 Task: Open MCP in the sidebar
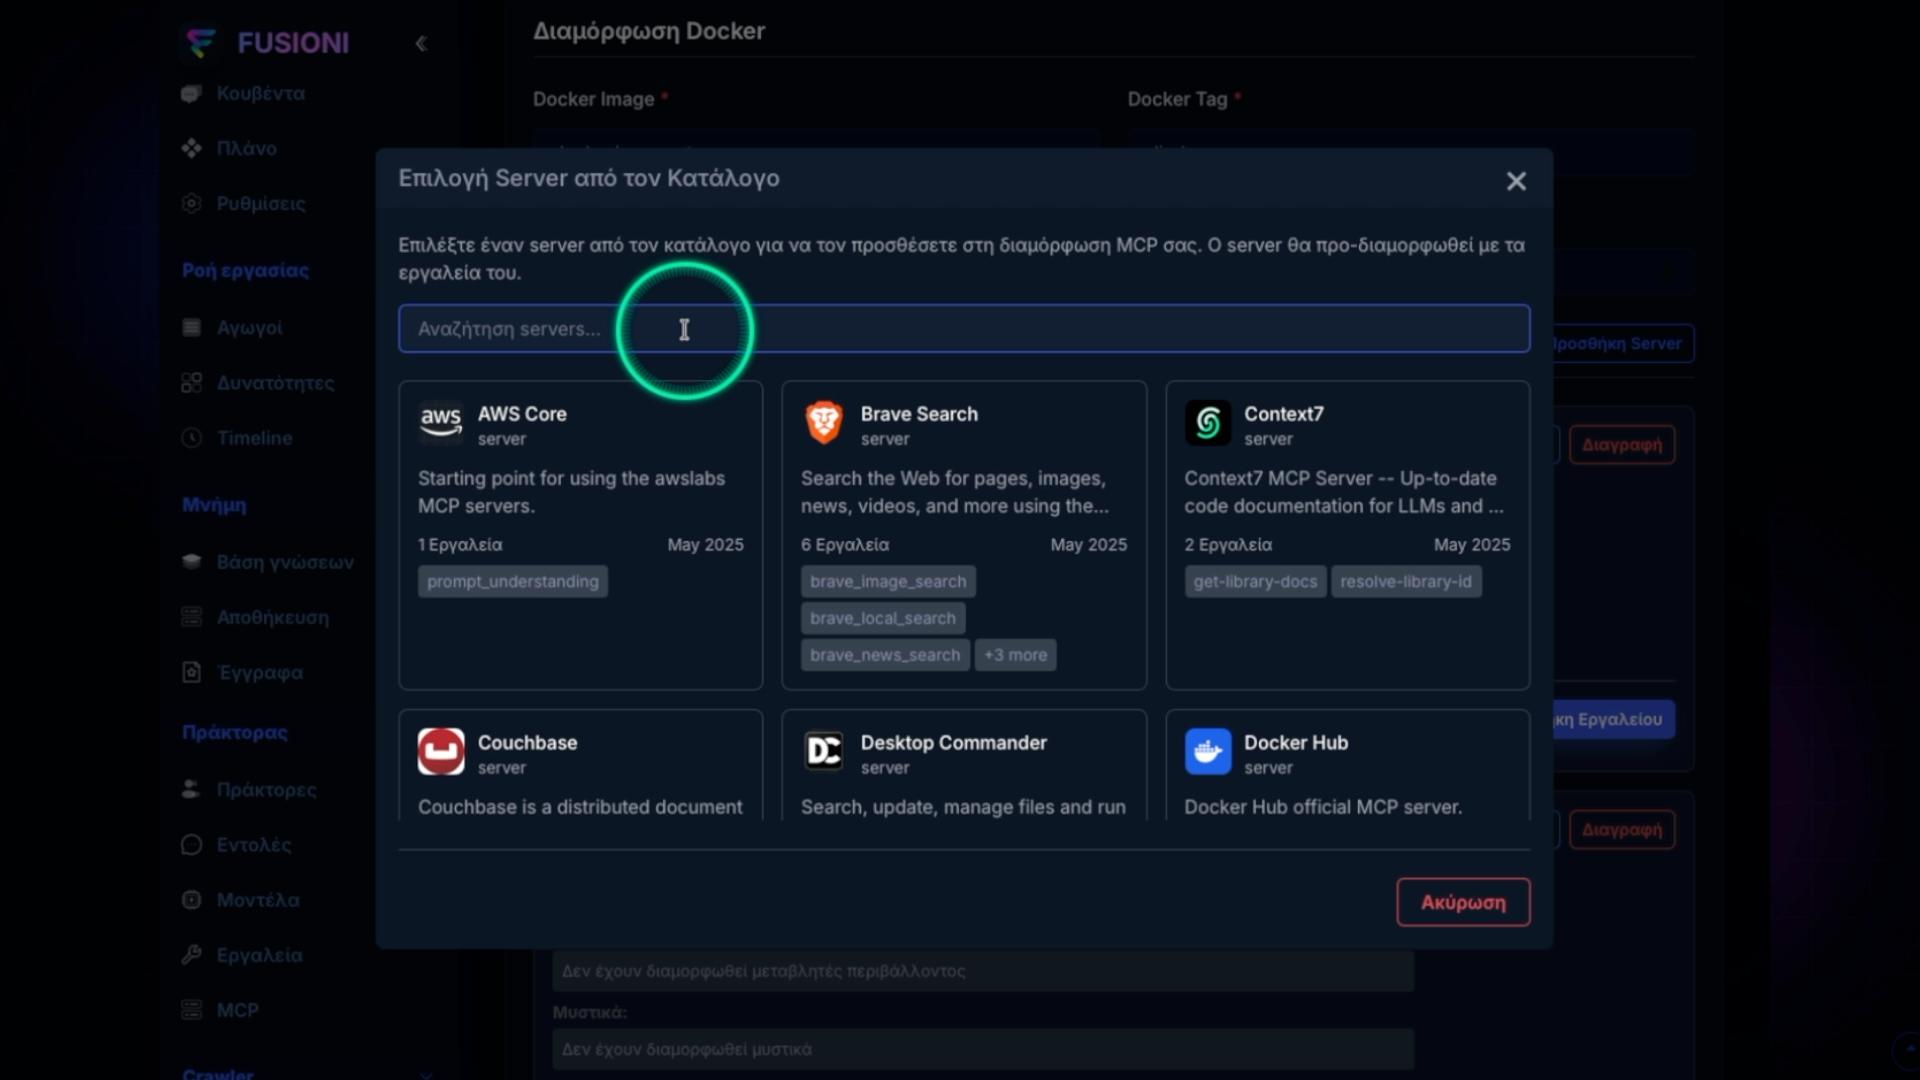pos(238,1010)
